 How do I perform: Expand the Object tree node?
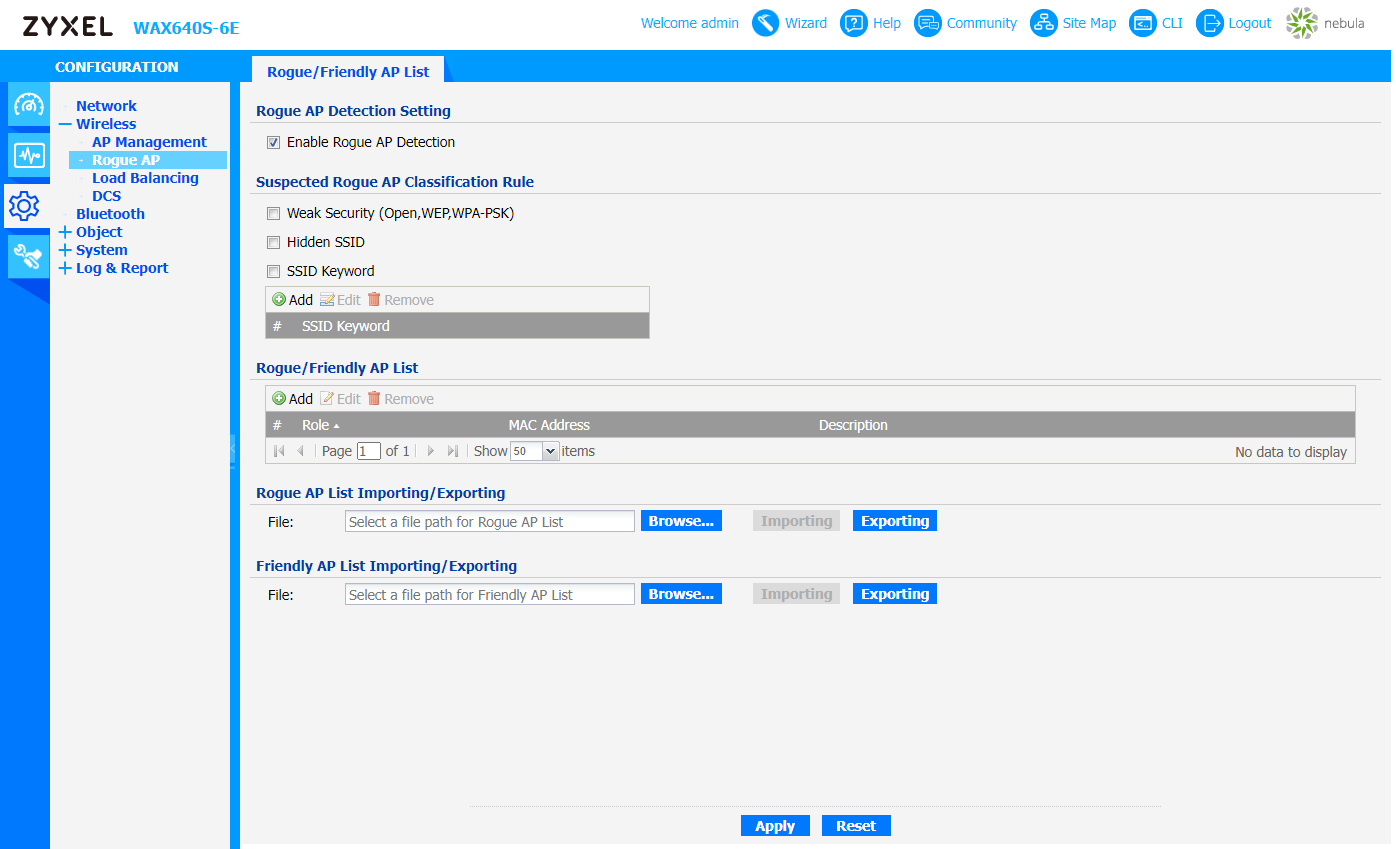pos(65,233)
